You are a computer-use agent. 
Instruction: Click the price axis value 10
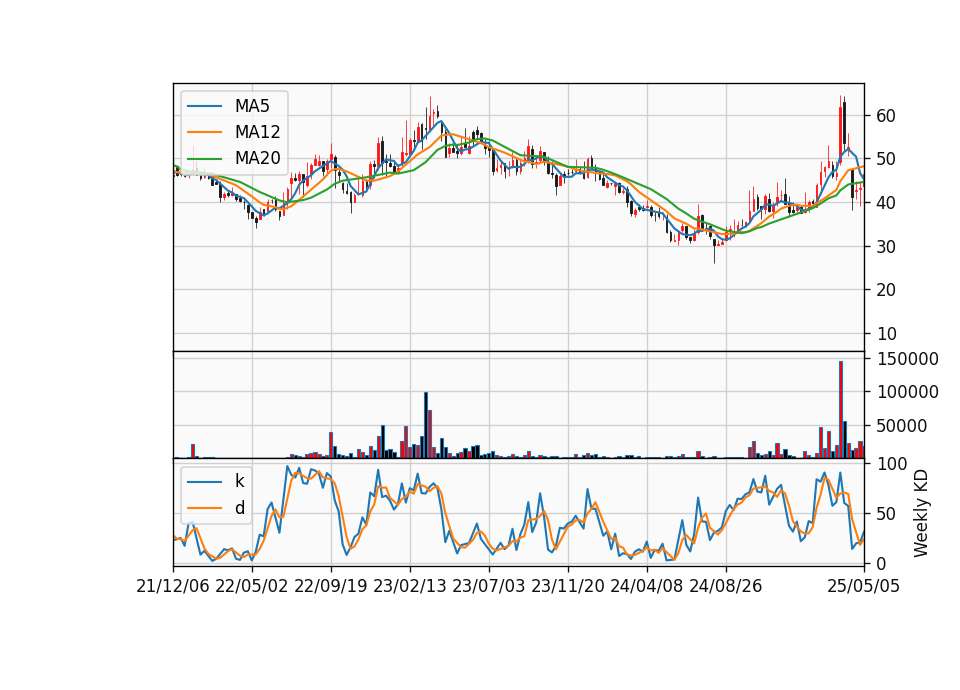pyautogui.click(x=886, y=334)
